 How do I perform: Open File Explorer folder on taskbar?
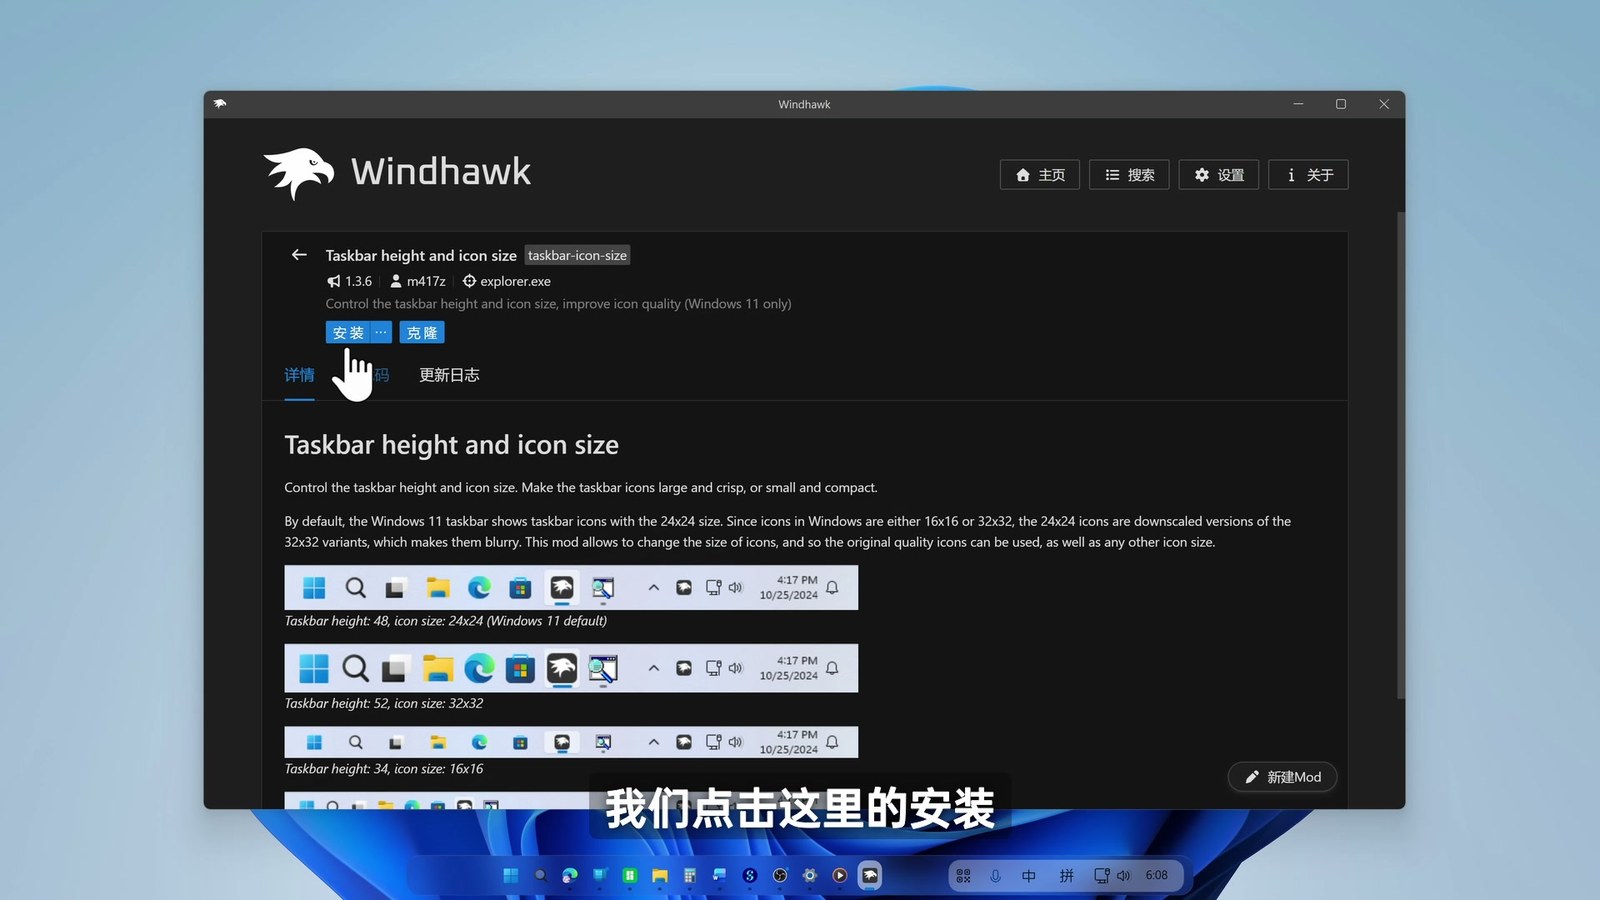(660, 876)
